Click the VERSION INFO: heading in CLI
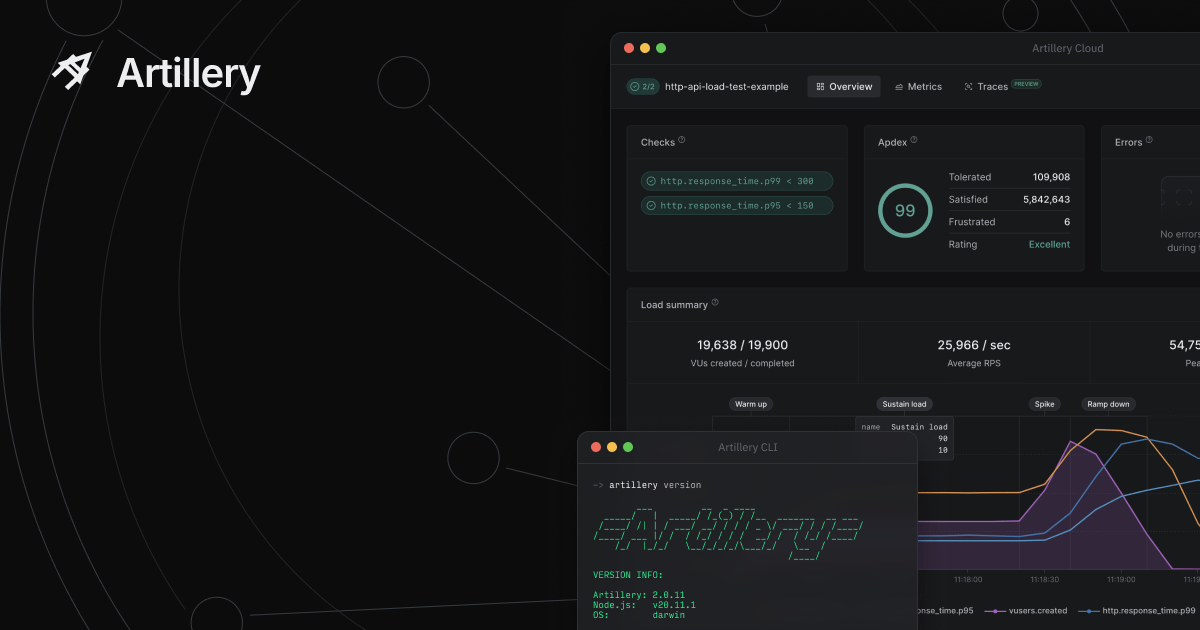Viewport: 1200px width, 630px height. pyautogui.click(x=627, y=575)
